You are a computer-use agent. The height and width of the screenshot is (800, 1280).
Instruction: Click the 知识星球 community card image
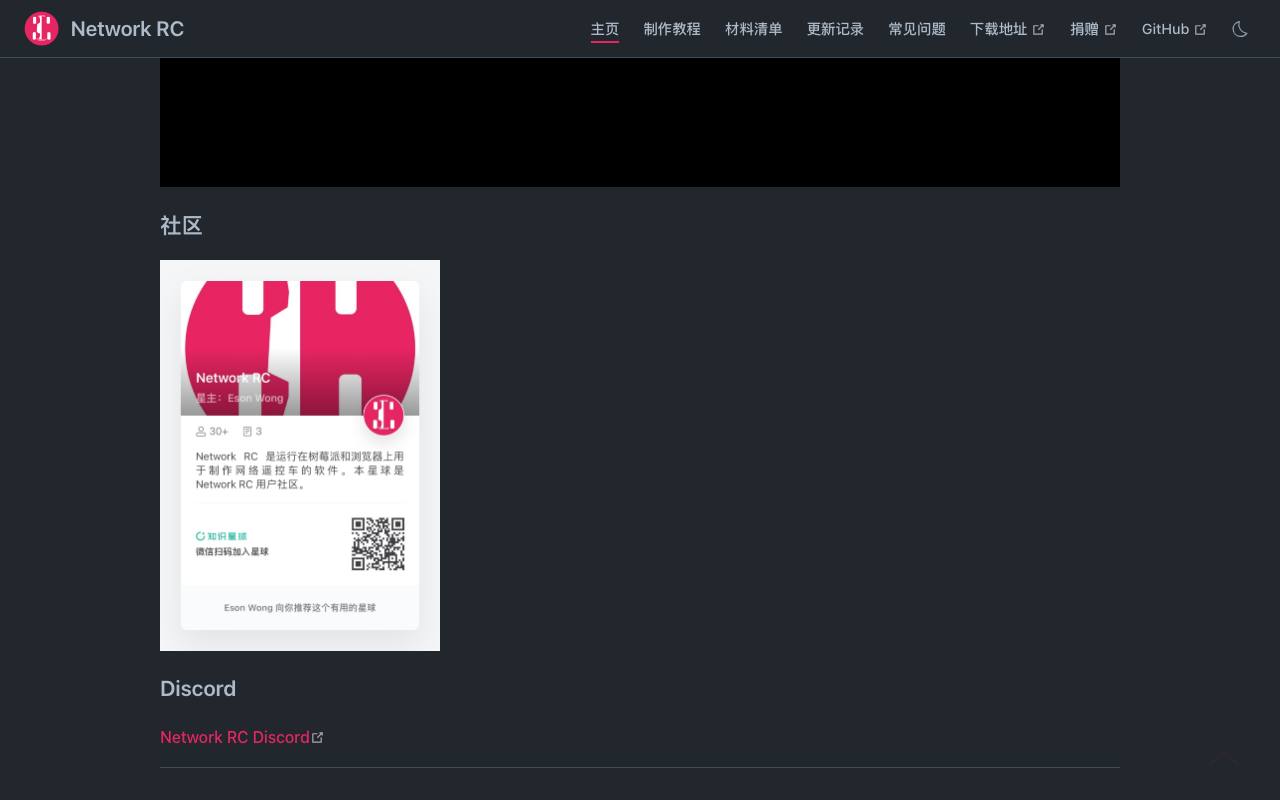point(300,455)
